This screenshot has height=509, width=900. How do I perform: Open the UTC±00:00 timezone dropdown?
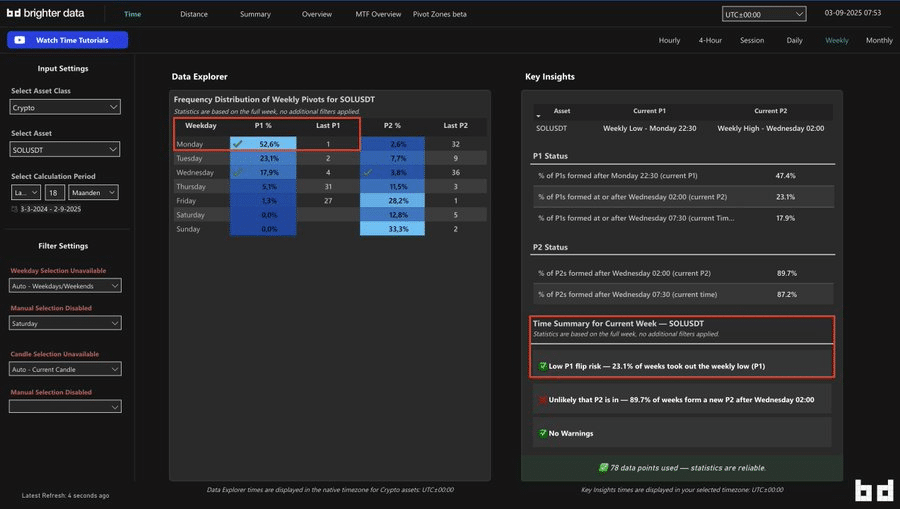coord(764,14)
